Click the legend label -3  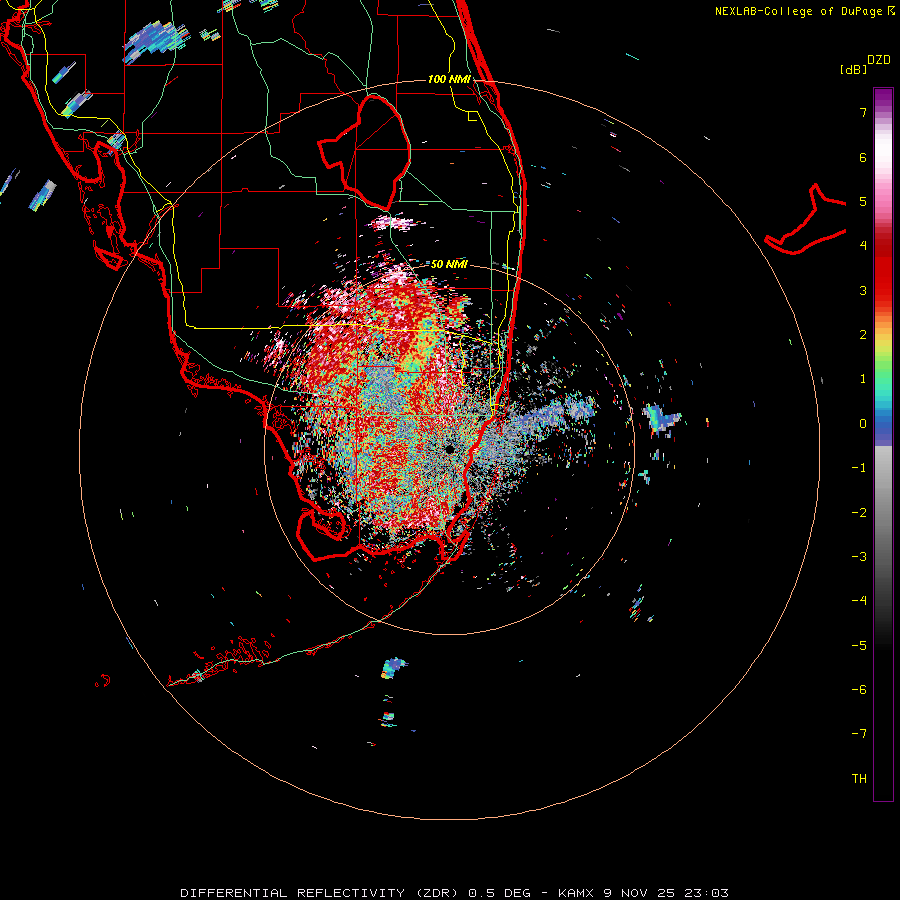pyautogui.click(x=859, y=556)
